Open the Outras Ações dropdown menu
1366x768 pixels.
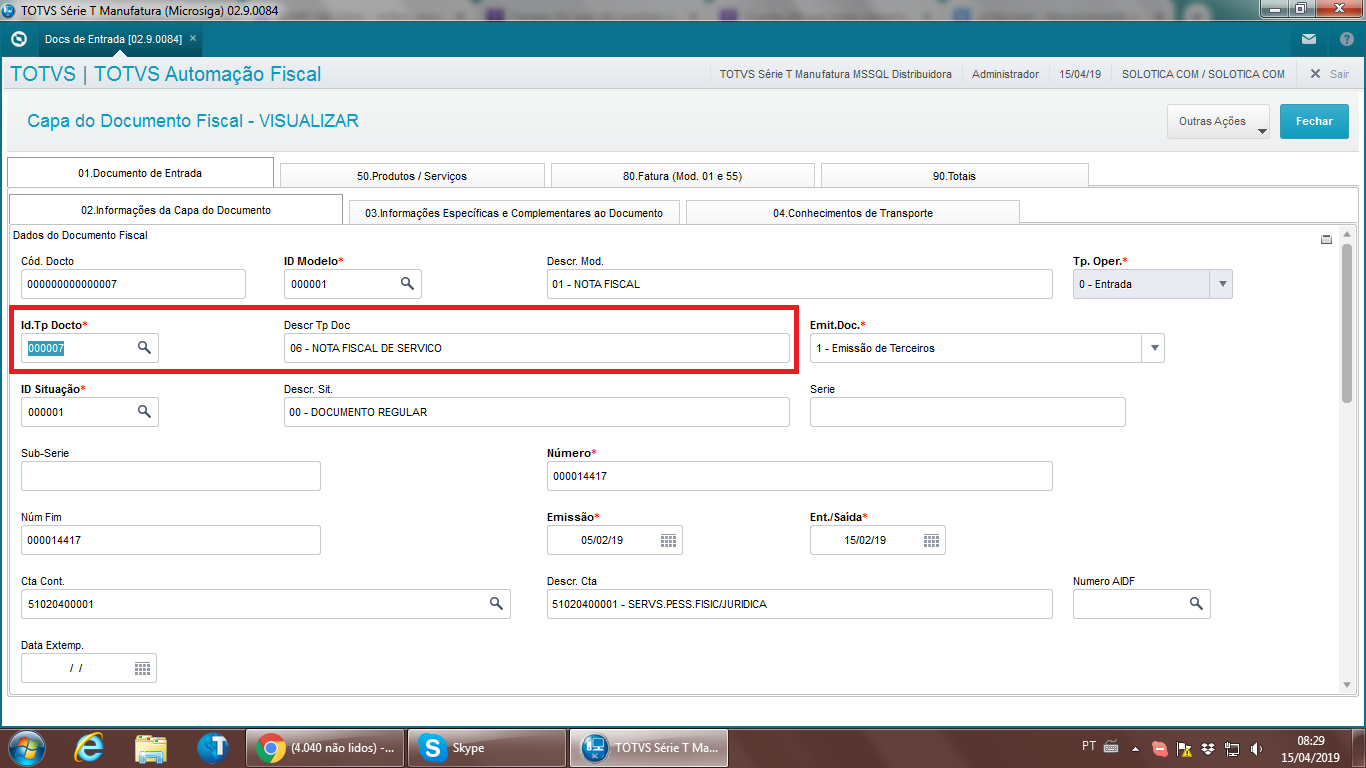coord(1218,122)
